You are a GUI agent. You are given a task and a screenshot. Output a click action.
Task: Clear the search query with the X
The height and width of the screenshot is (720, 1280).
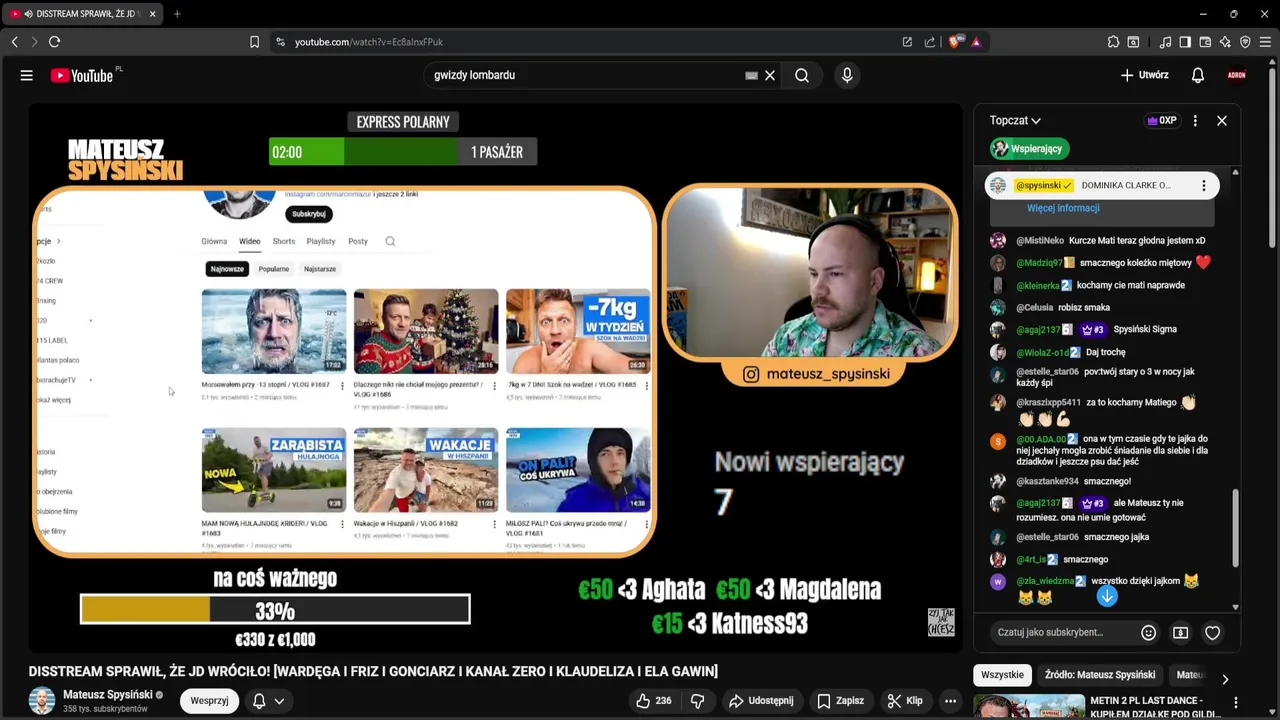tap(770, 75)
